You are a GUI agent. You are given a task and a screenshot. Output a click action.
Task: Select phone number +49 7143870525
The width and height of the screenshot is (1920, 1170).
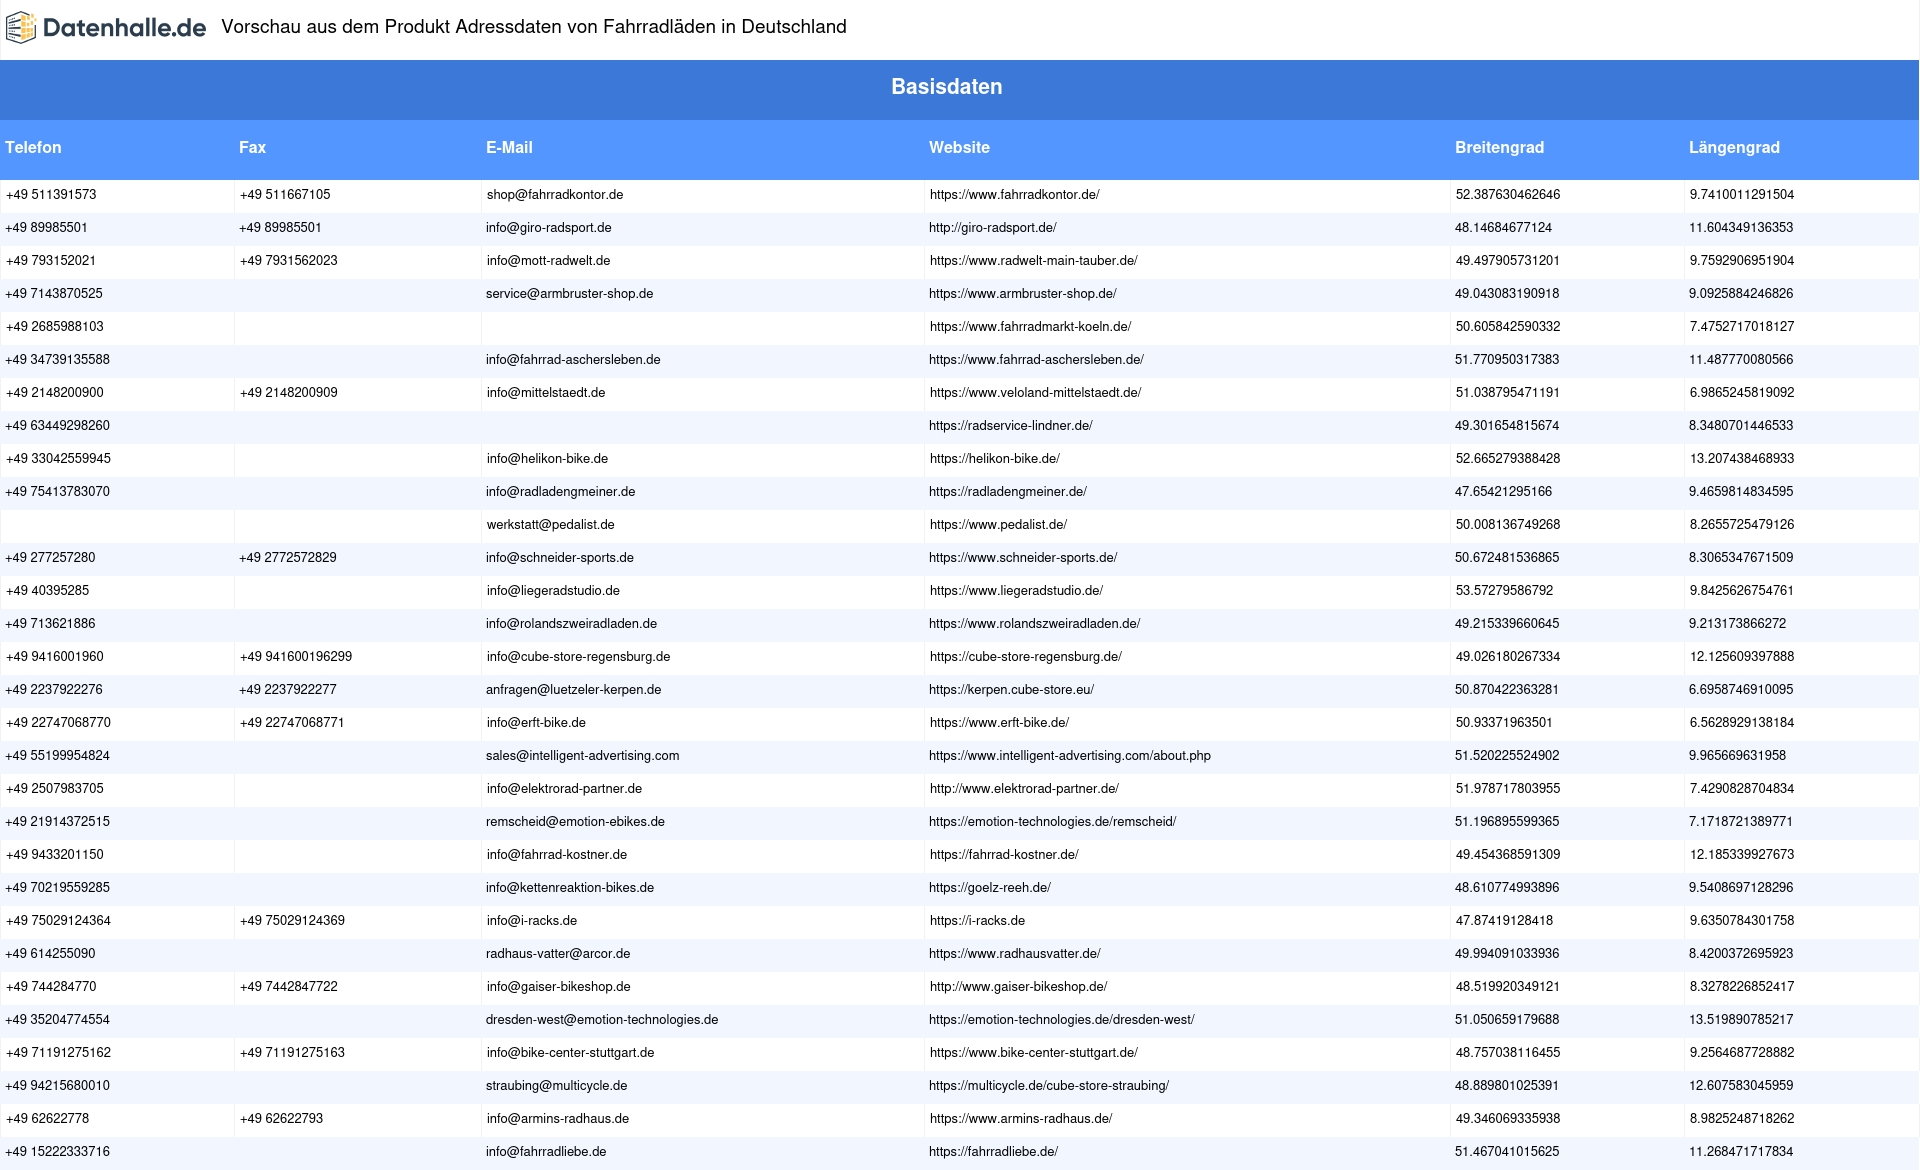(x=54, y=294)
